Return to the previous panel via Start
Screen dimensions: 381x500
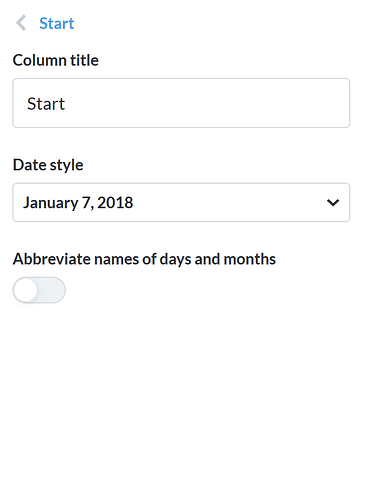coord(57,23)
